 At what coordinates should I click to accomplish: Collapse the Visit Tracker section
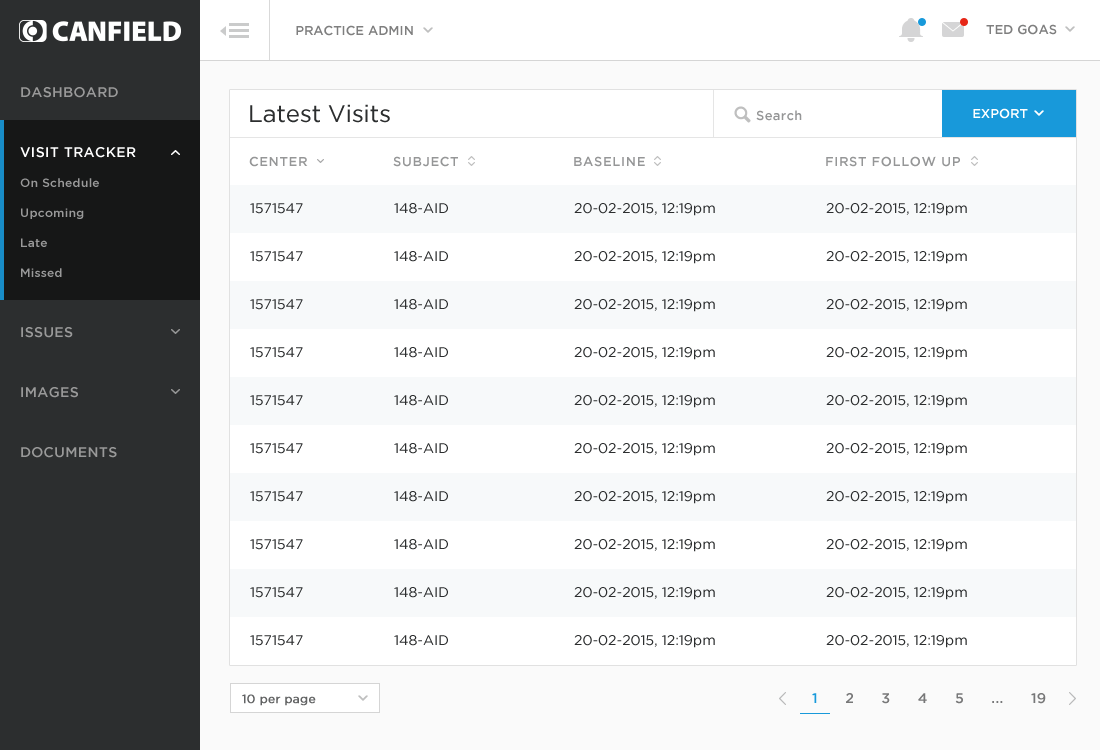click(x=176, y=152)
